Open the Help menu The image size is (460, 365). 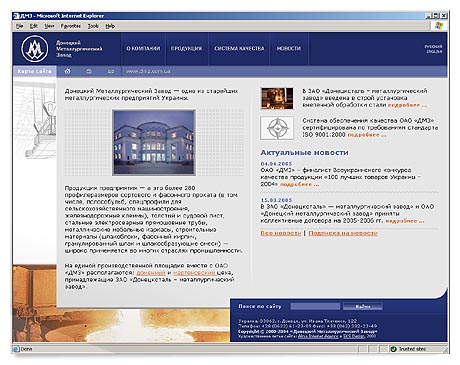click(110, 26)
